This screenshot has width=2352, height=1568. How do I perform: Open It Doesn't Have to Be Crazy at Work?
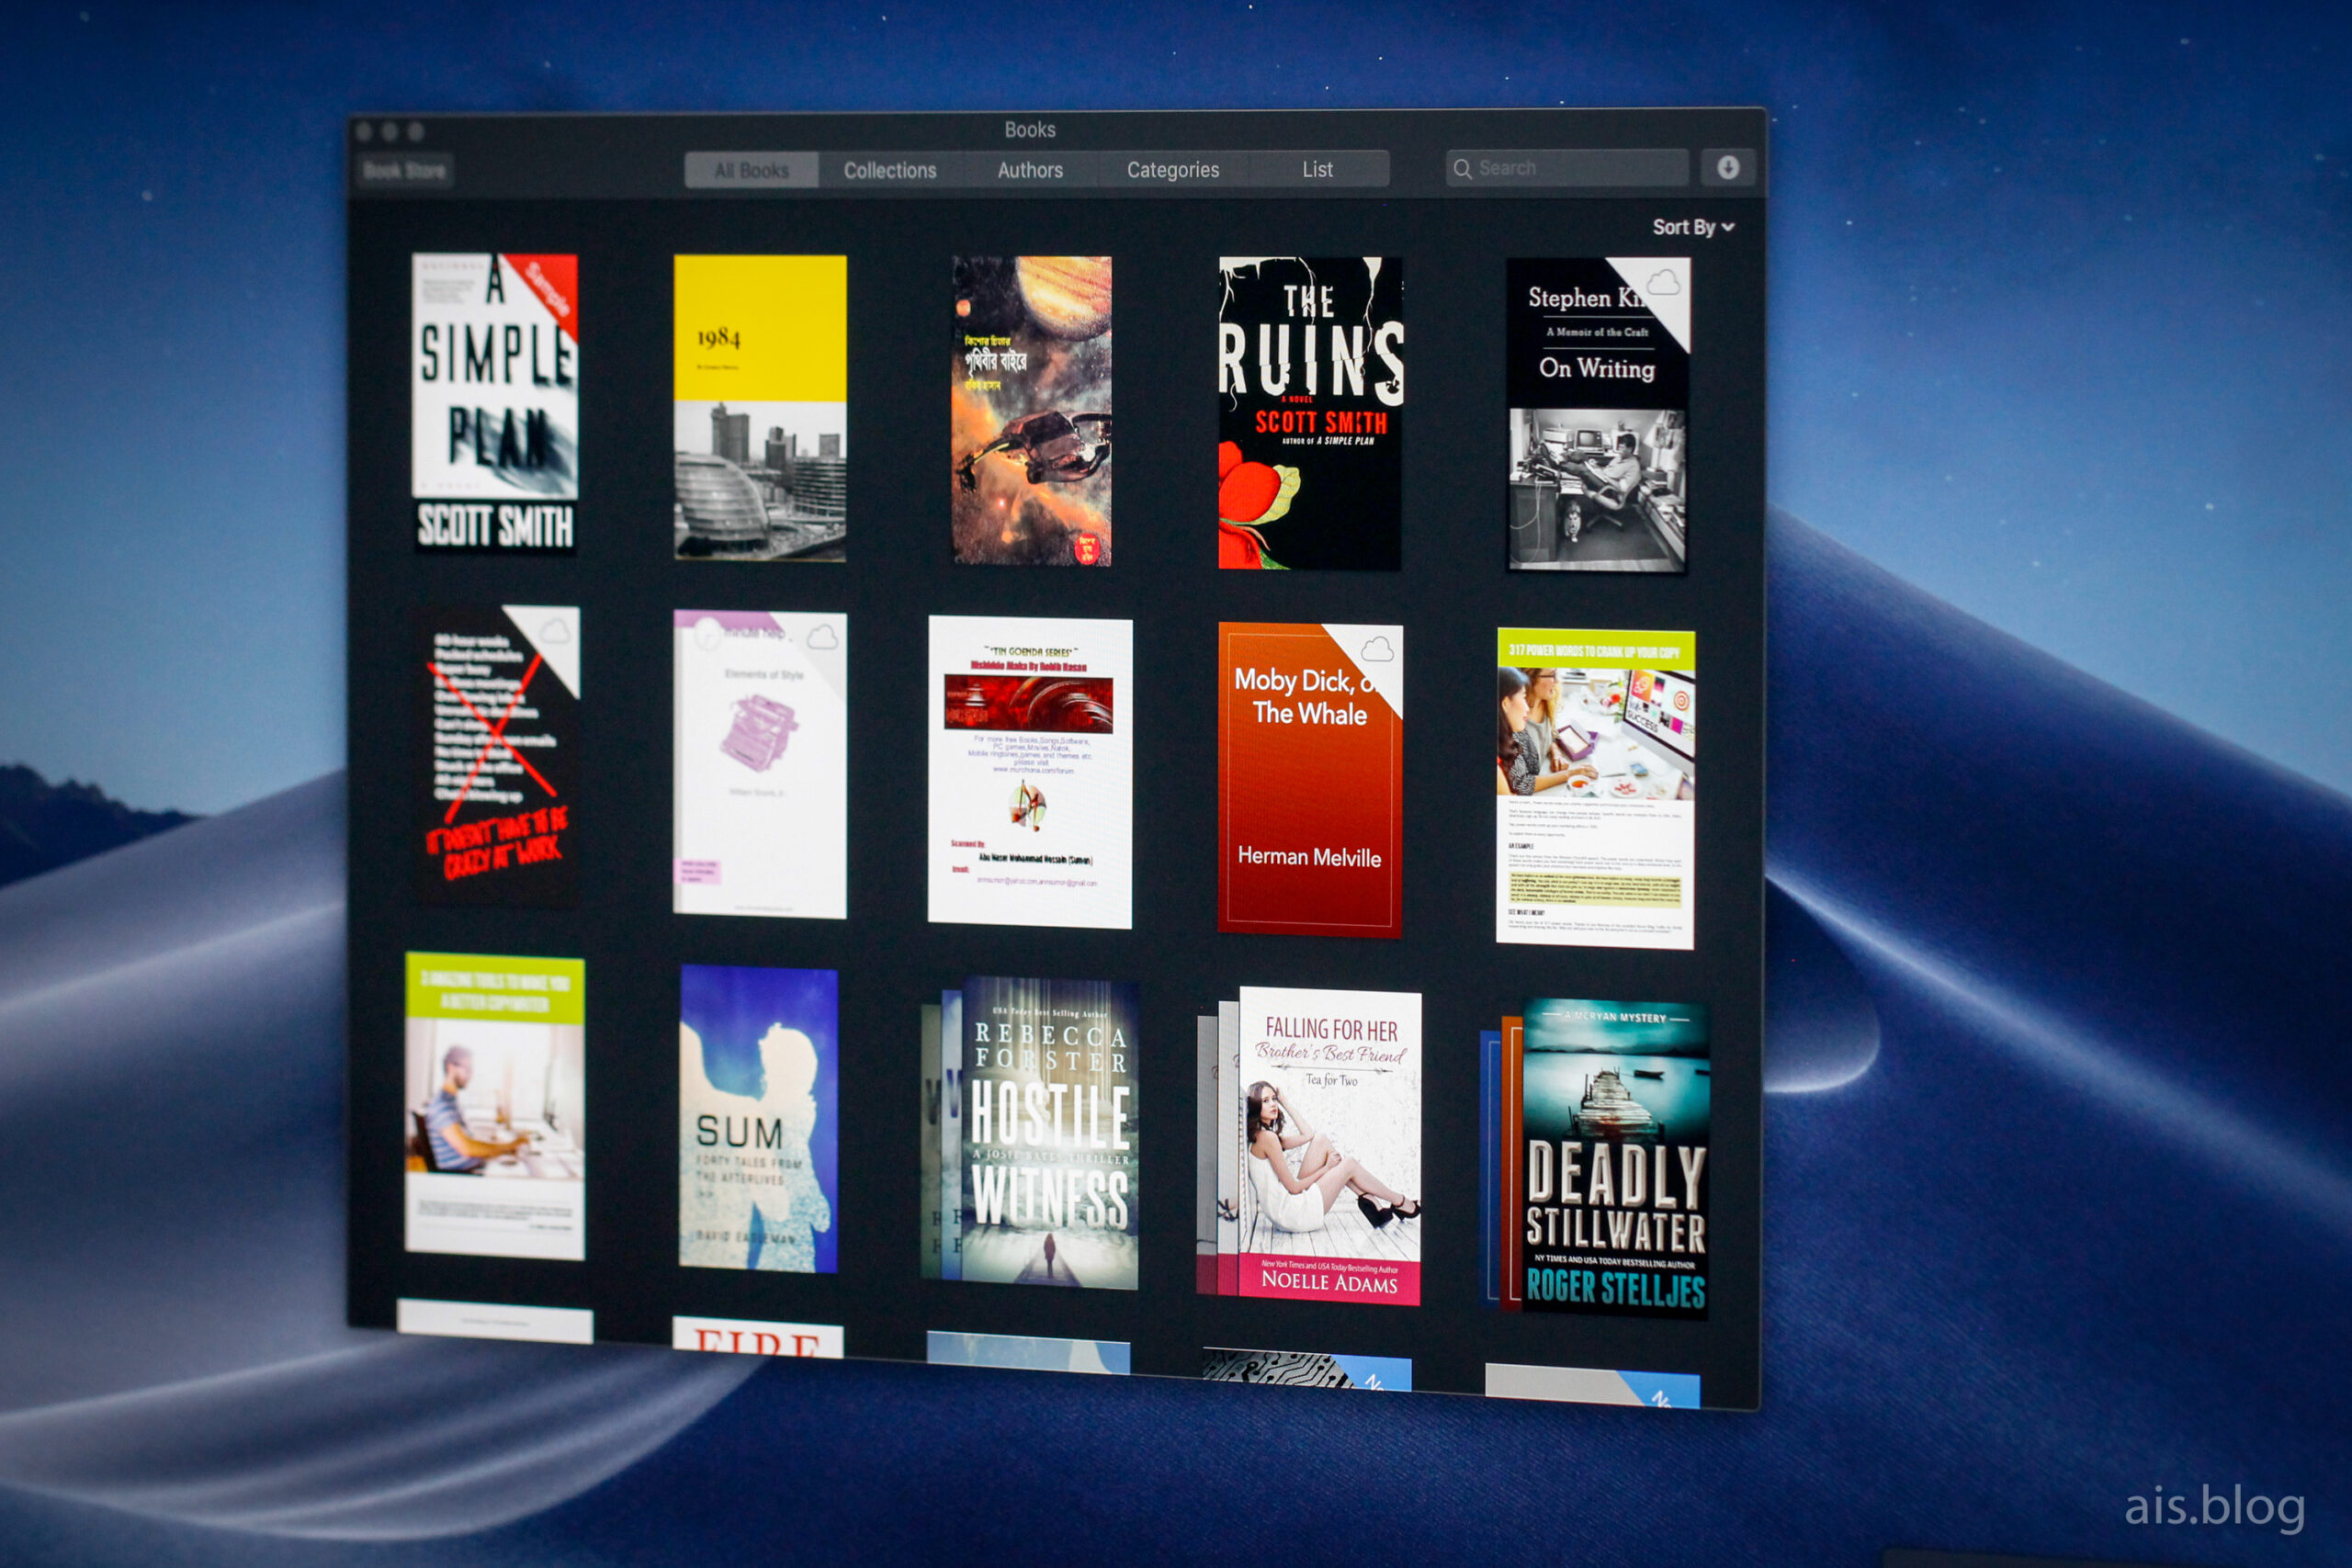(497, 755)
